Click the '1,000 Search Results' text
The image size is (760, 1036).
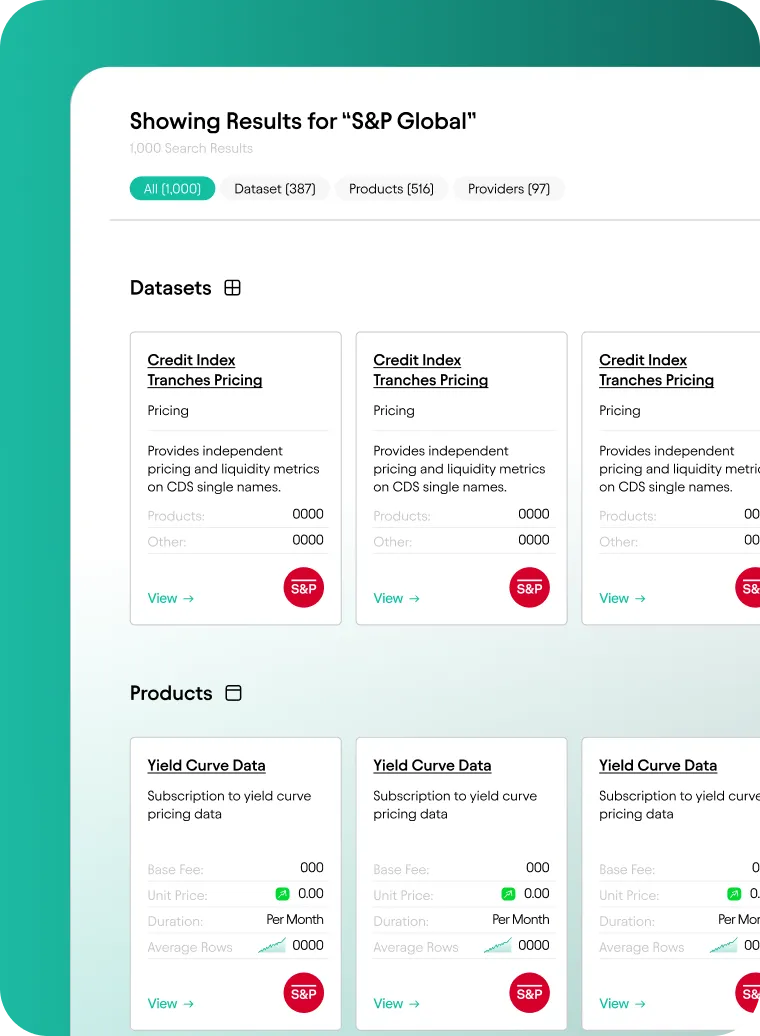click(191, 148)
